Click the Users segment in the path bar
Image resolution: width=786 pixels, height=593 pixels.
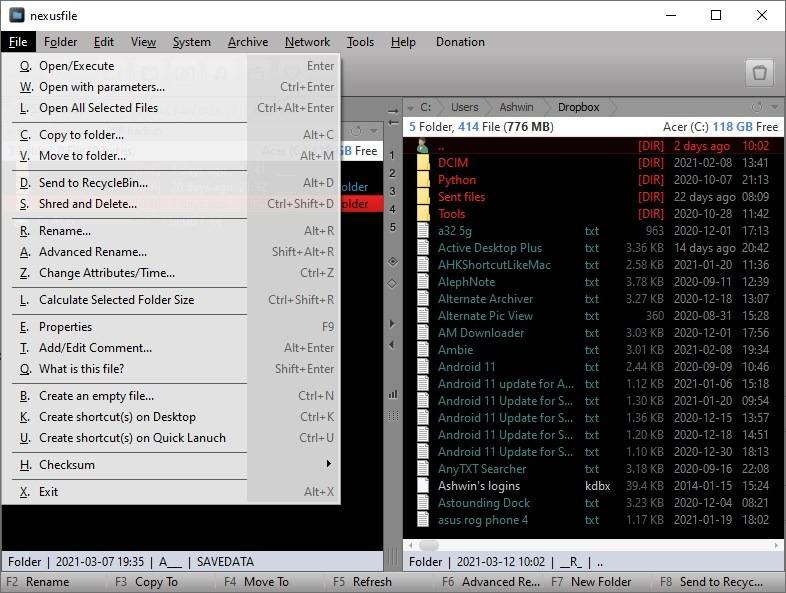[464, 107]
